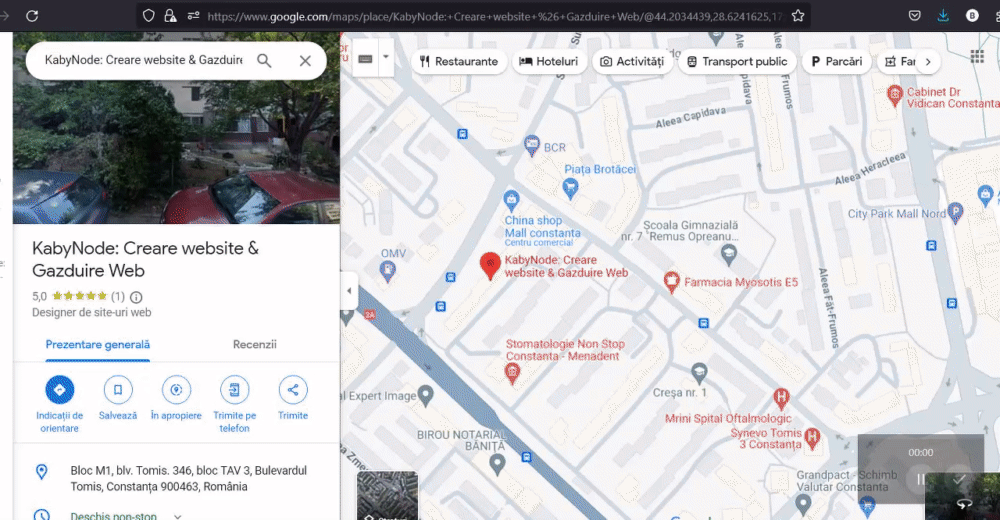Select Mrini Spital Oftalmologic marker
Image resolution: width=1000 pixels, height=520 pixels.
point(781,398)
